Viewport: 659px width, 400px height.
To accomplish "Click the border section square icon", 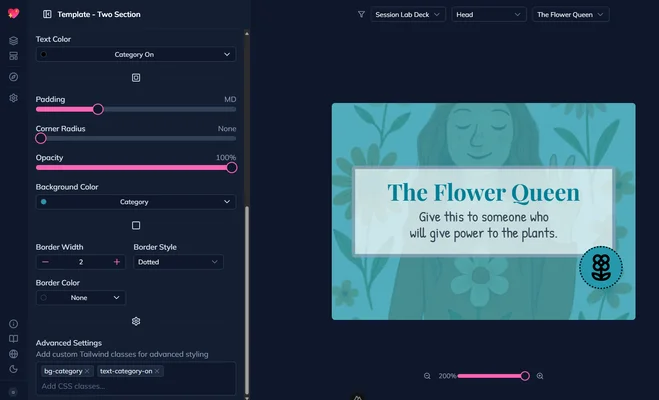I will coord(136,225).
